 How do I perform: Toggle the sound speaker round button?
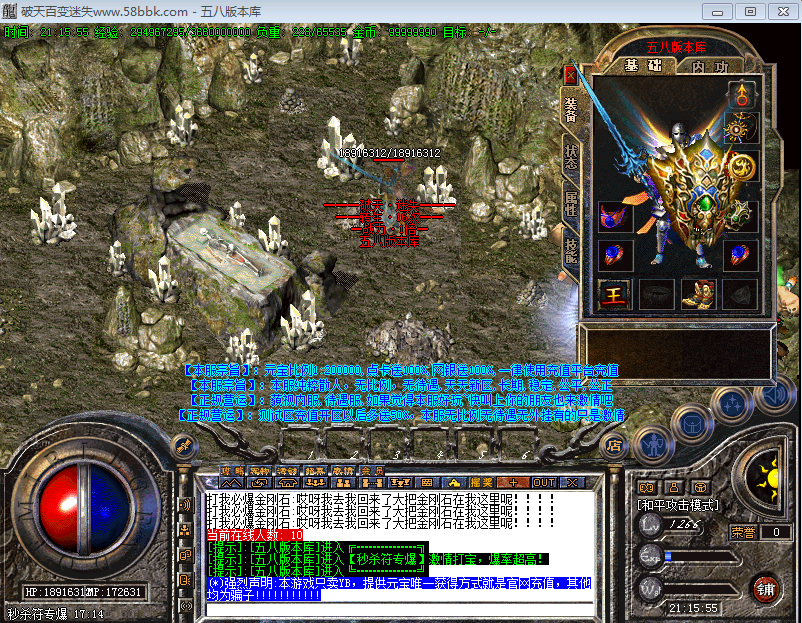click(776, 395)
